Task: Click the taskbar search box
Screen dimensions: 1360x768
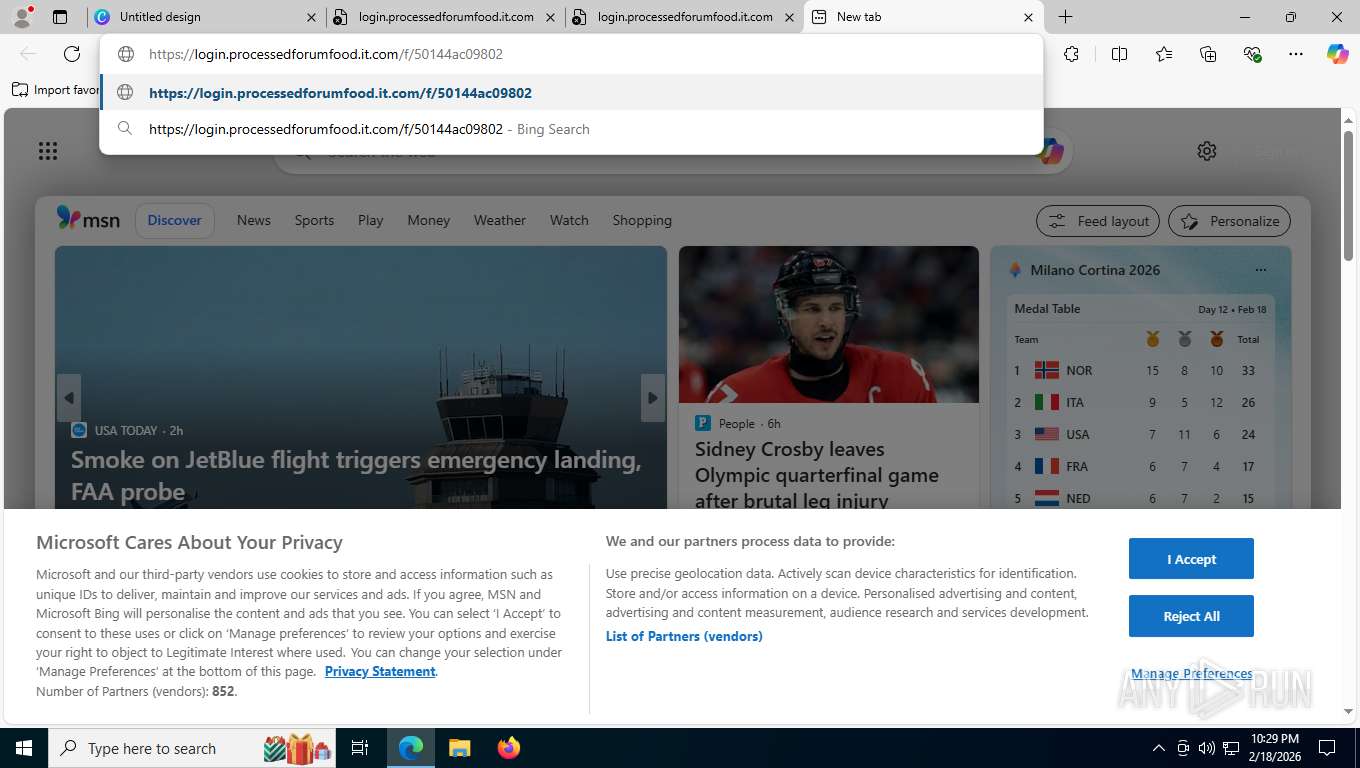Action: pyautogui.click(x=193, y=748)
